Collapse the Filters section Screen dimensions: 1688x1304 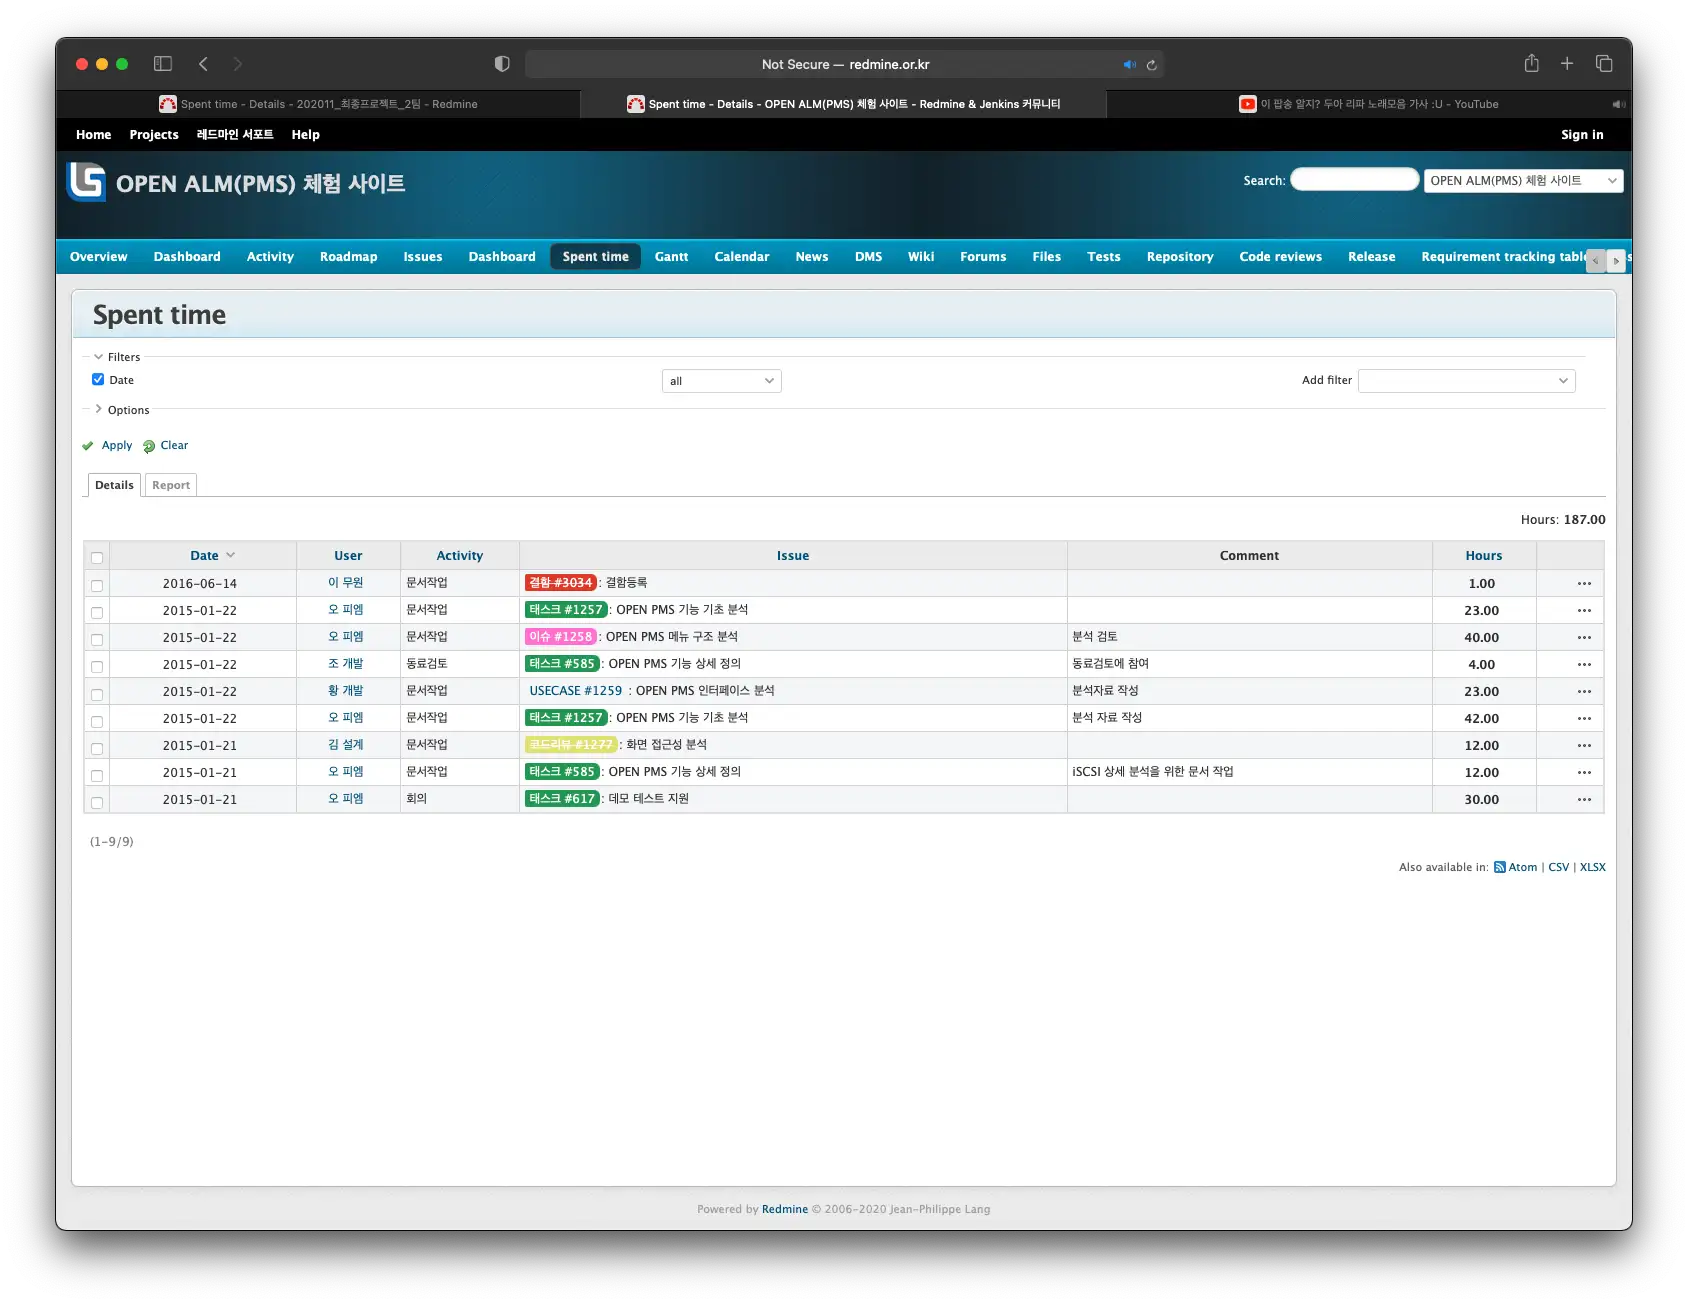tap(117, 357)
